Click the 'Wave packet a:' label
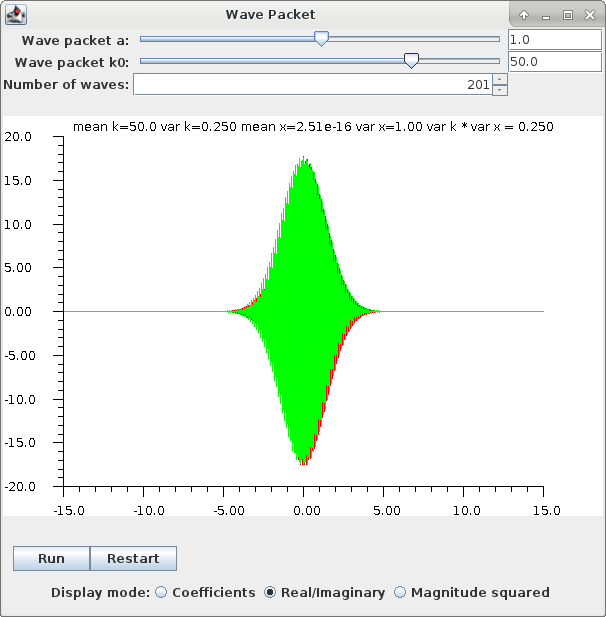The width and height of the screenshot is (606, 617). click(x=75, y=41)
